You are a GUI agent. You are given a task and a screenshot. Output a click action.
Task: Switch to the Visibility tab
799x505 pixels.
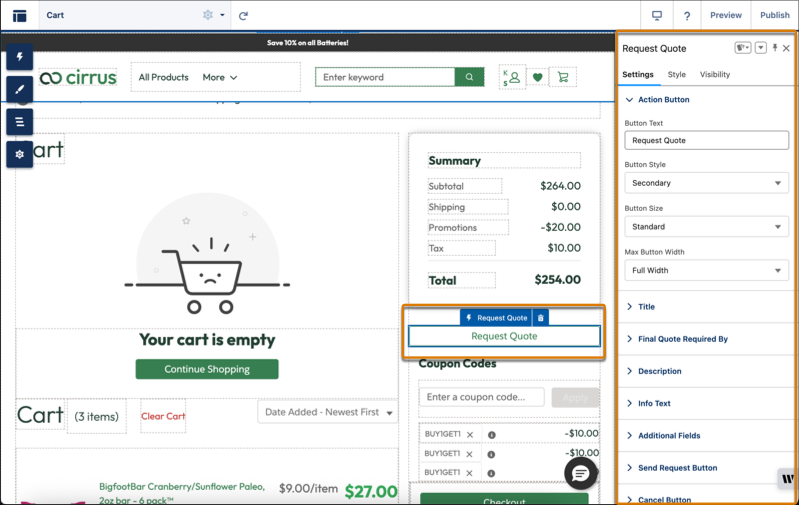click(x=714, y=74)
